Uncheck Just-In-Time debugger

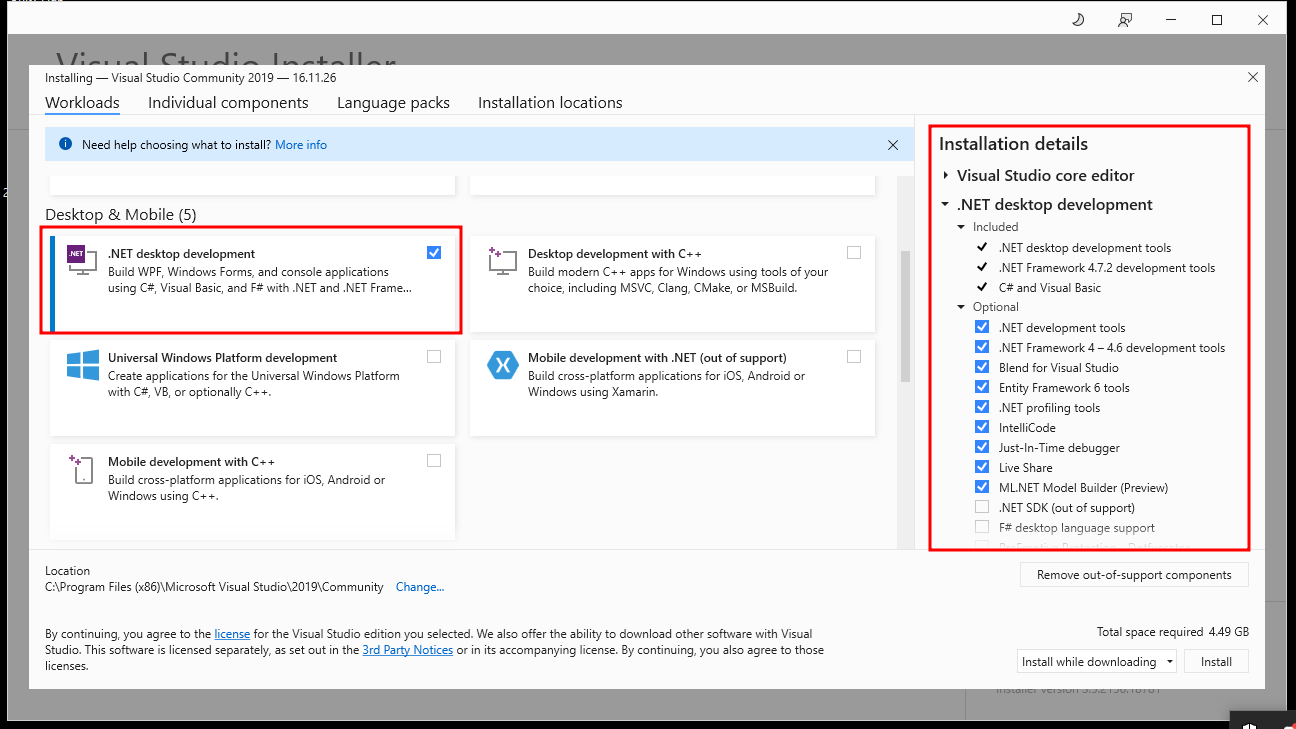click(982, 447)
